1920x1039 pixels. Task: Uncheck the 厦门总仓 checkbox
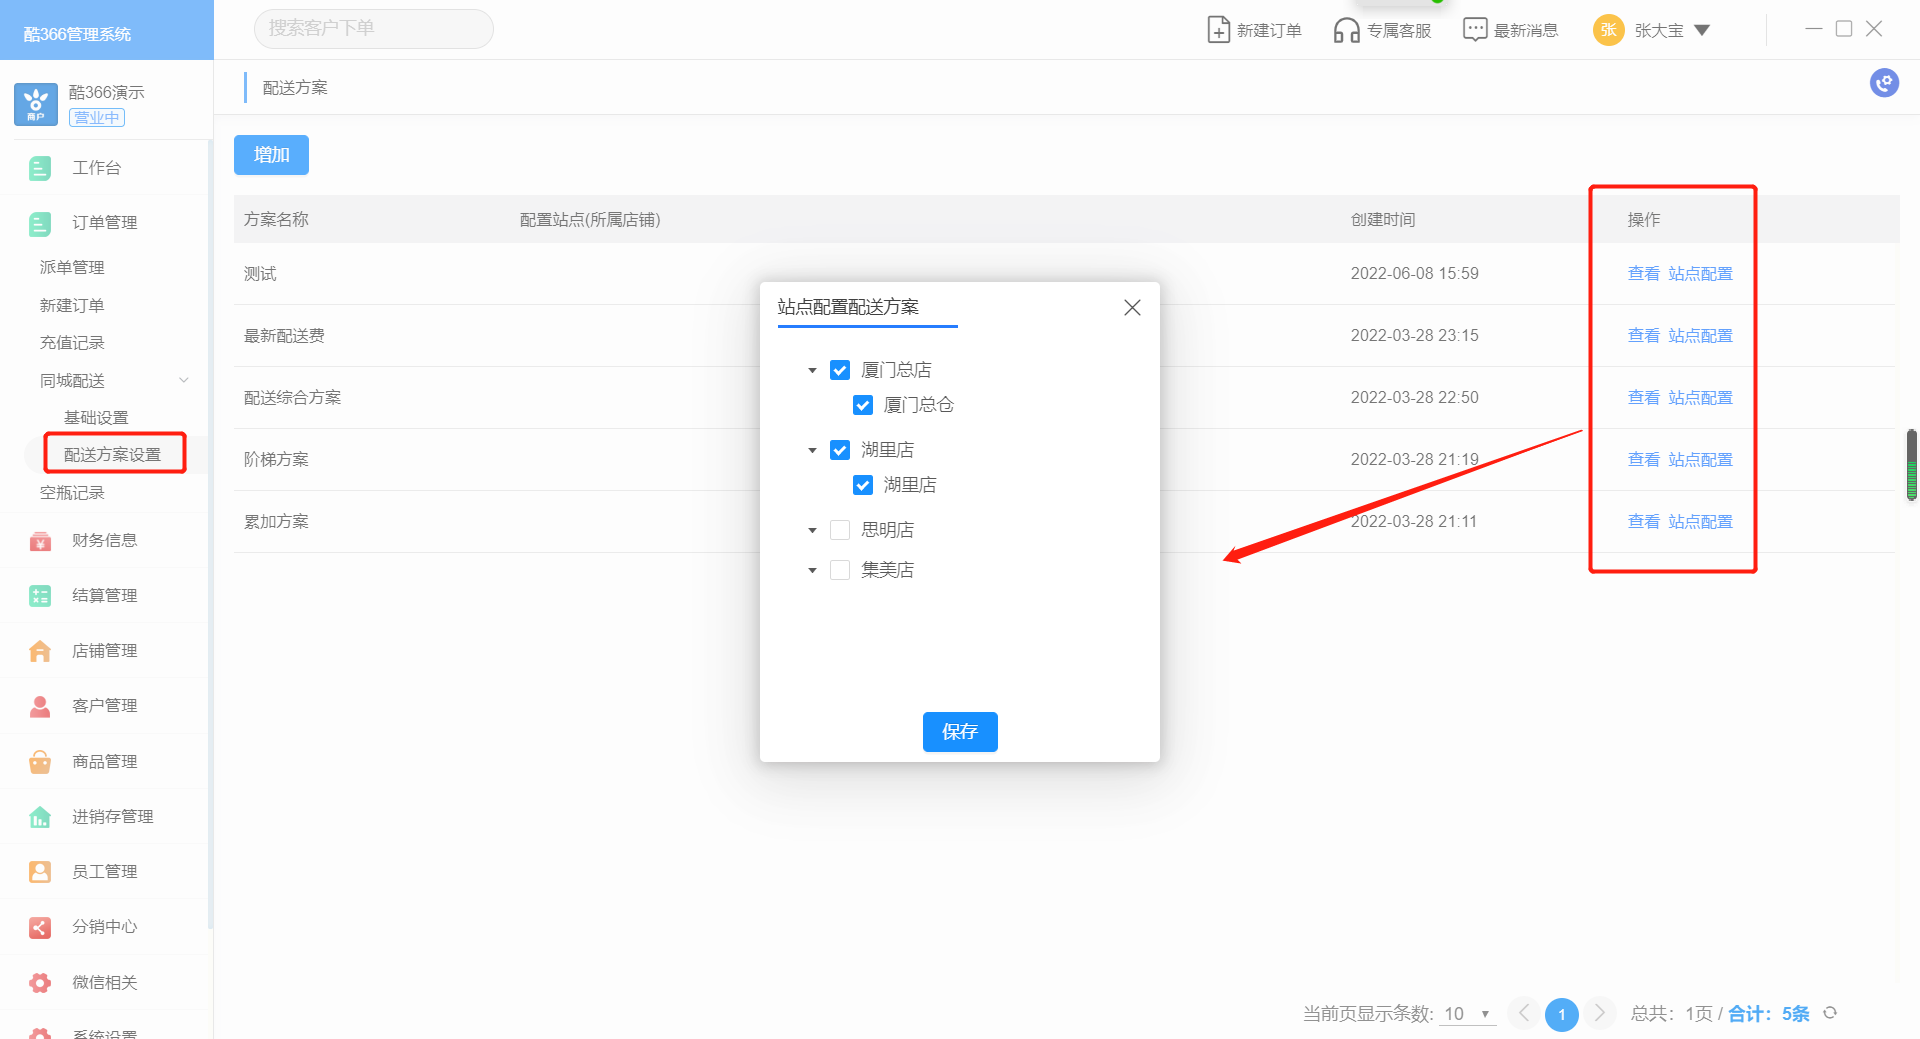point(863,405)
